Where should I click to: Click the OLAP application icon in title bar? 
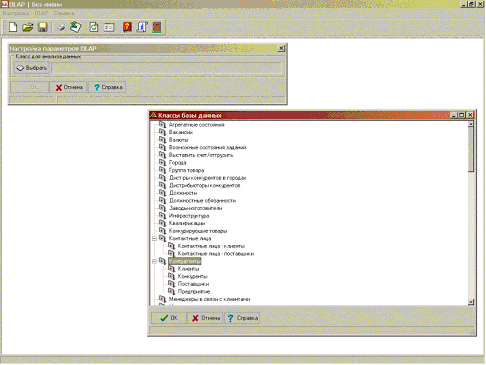(4, 4)
